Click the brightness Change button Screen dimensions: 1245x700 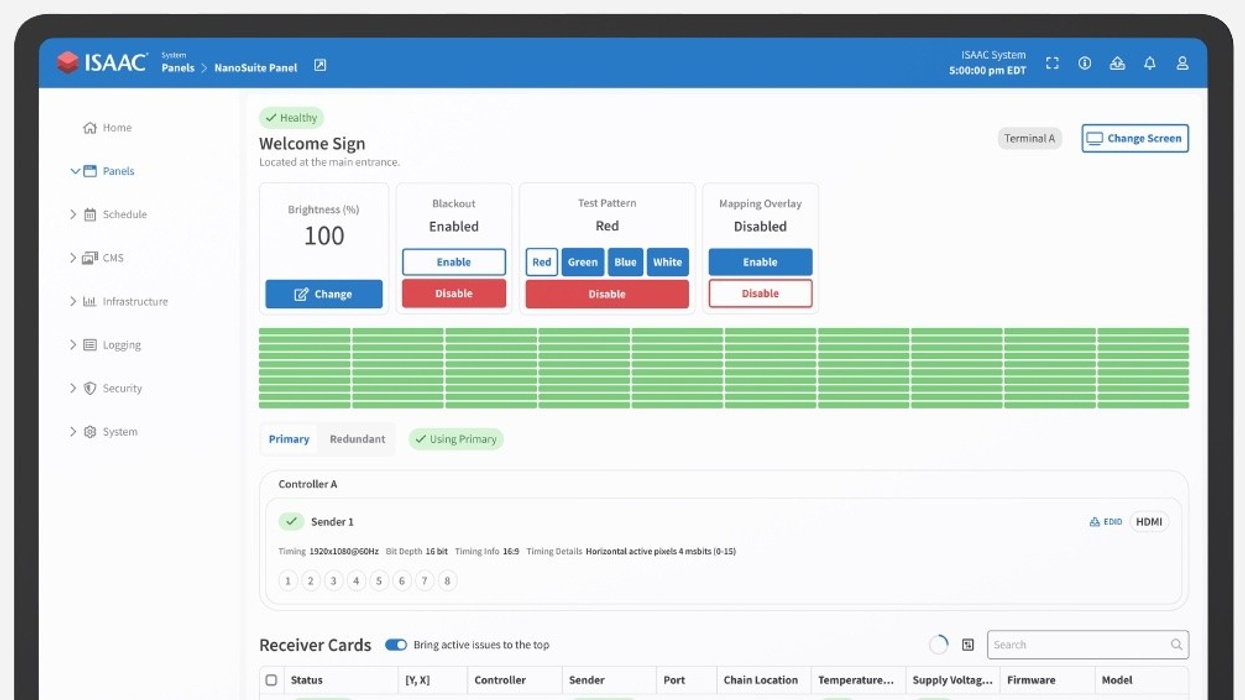coord(323,294)
